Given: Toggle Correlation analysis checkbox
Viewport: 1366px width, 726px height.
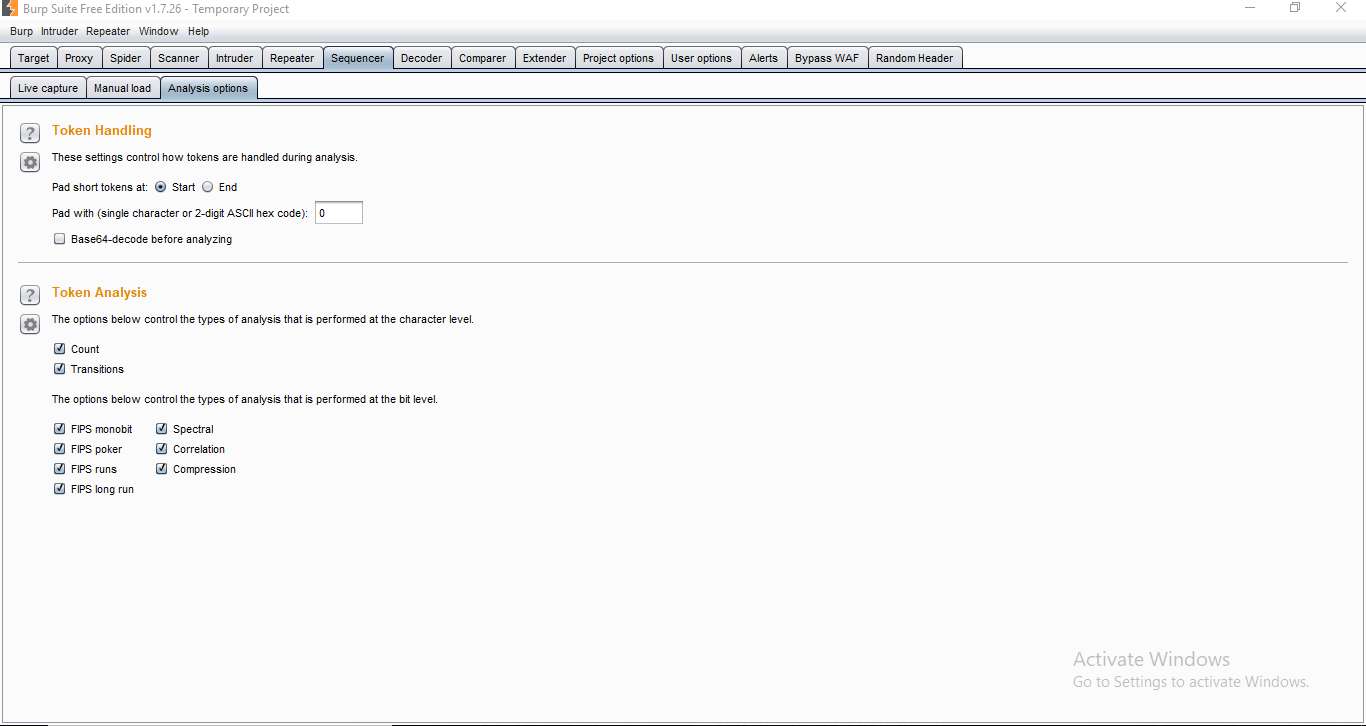Looking at the screenshot, I should tap(162, 449).
